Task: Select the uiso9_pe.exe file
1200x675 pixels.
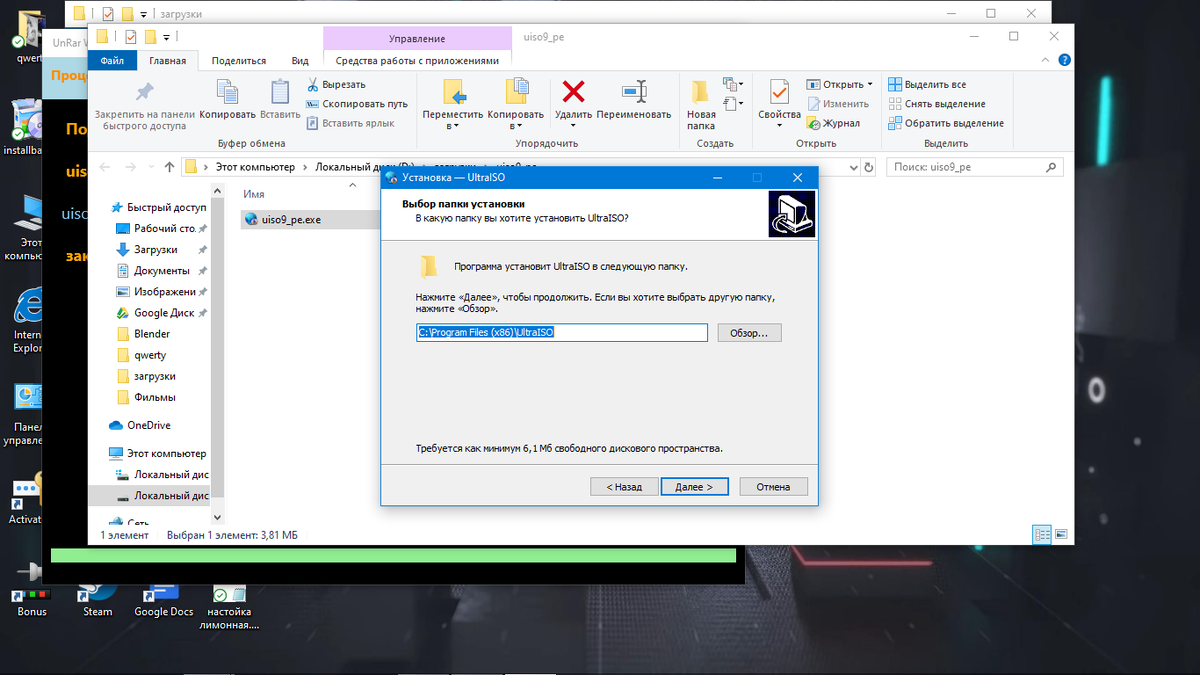Action: click(290, 219)
